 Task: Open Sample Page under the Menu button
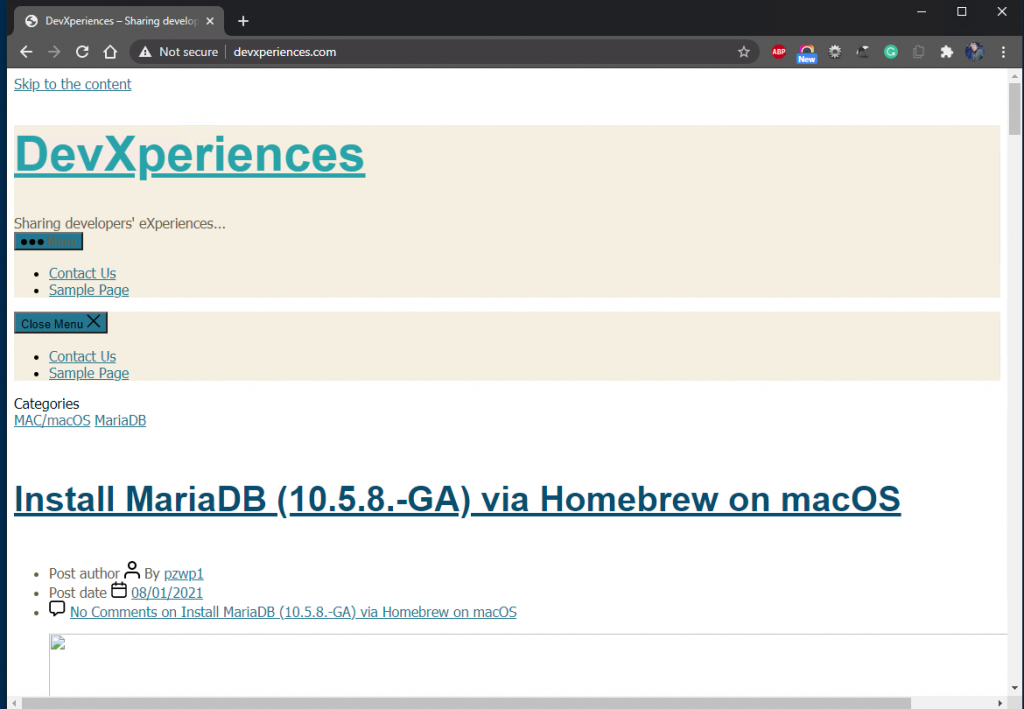pyautogui.click(x=89, y=290)
